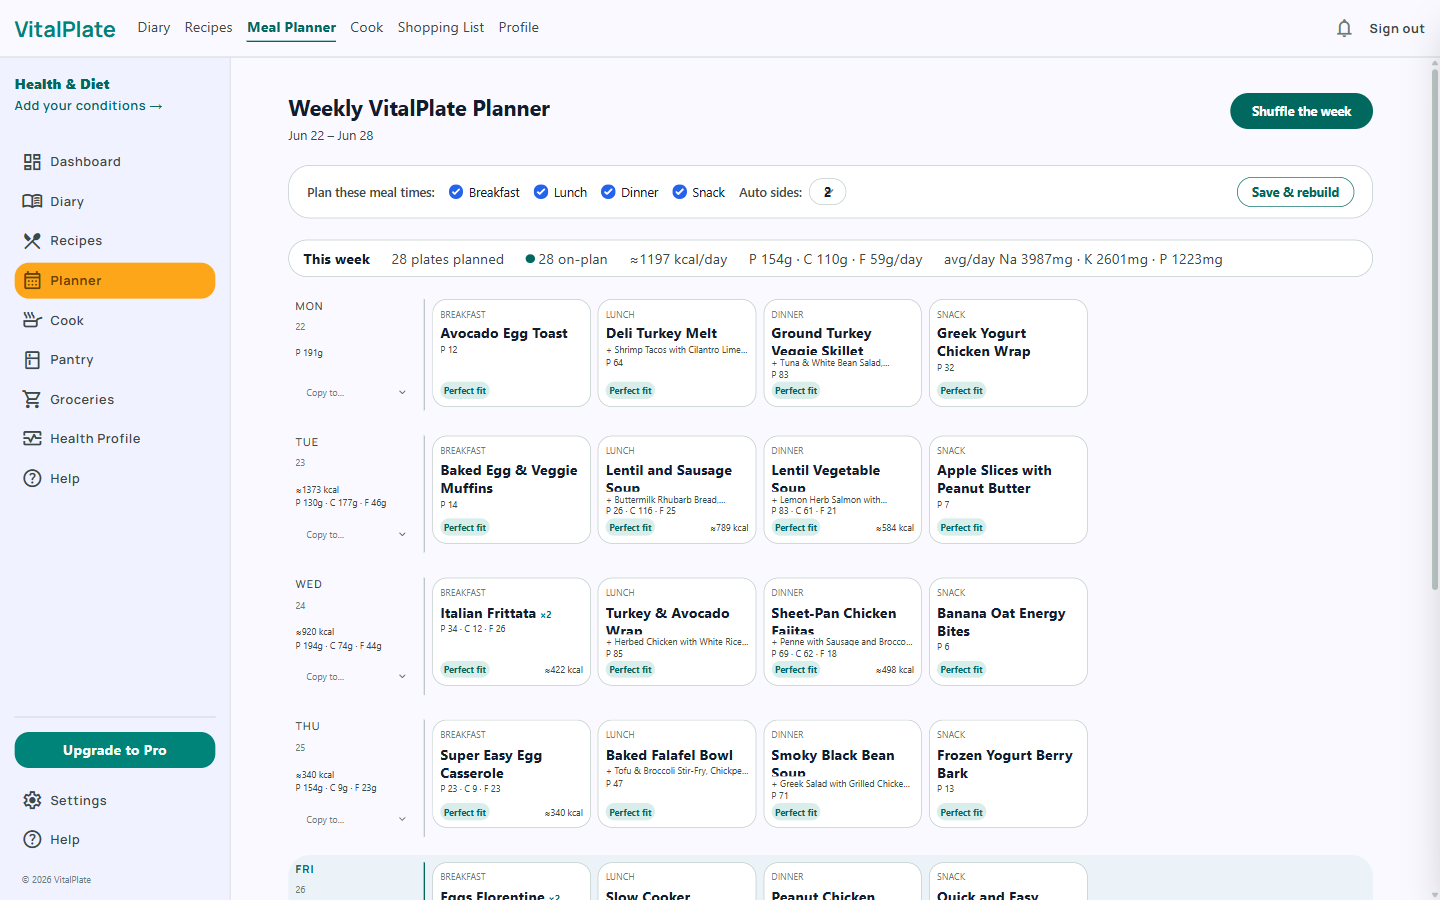The image size is (1440, 900).
Task: Click the Perfect fit badge on Avocado Egg Toast
Action: click(465, 391)
